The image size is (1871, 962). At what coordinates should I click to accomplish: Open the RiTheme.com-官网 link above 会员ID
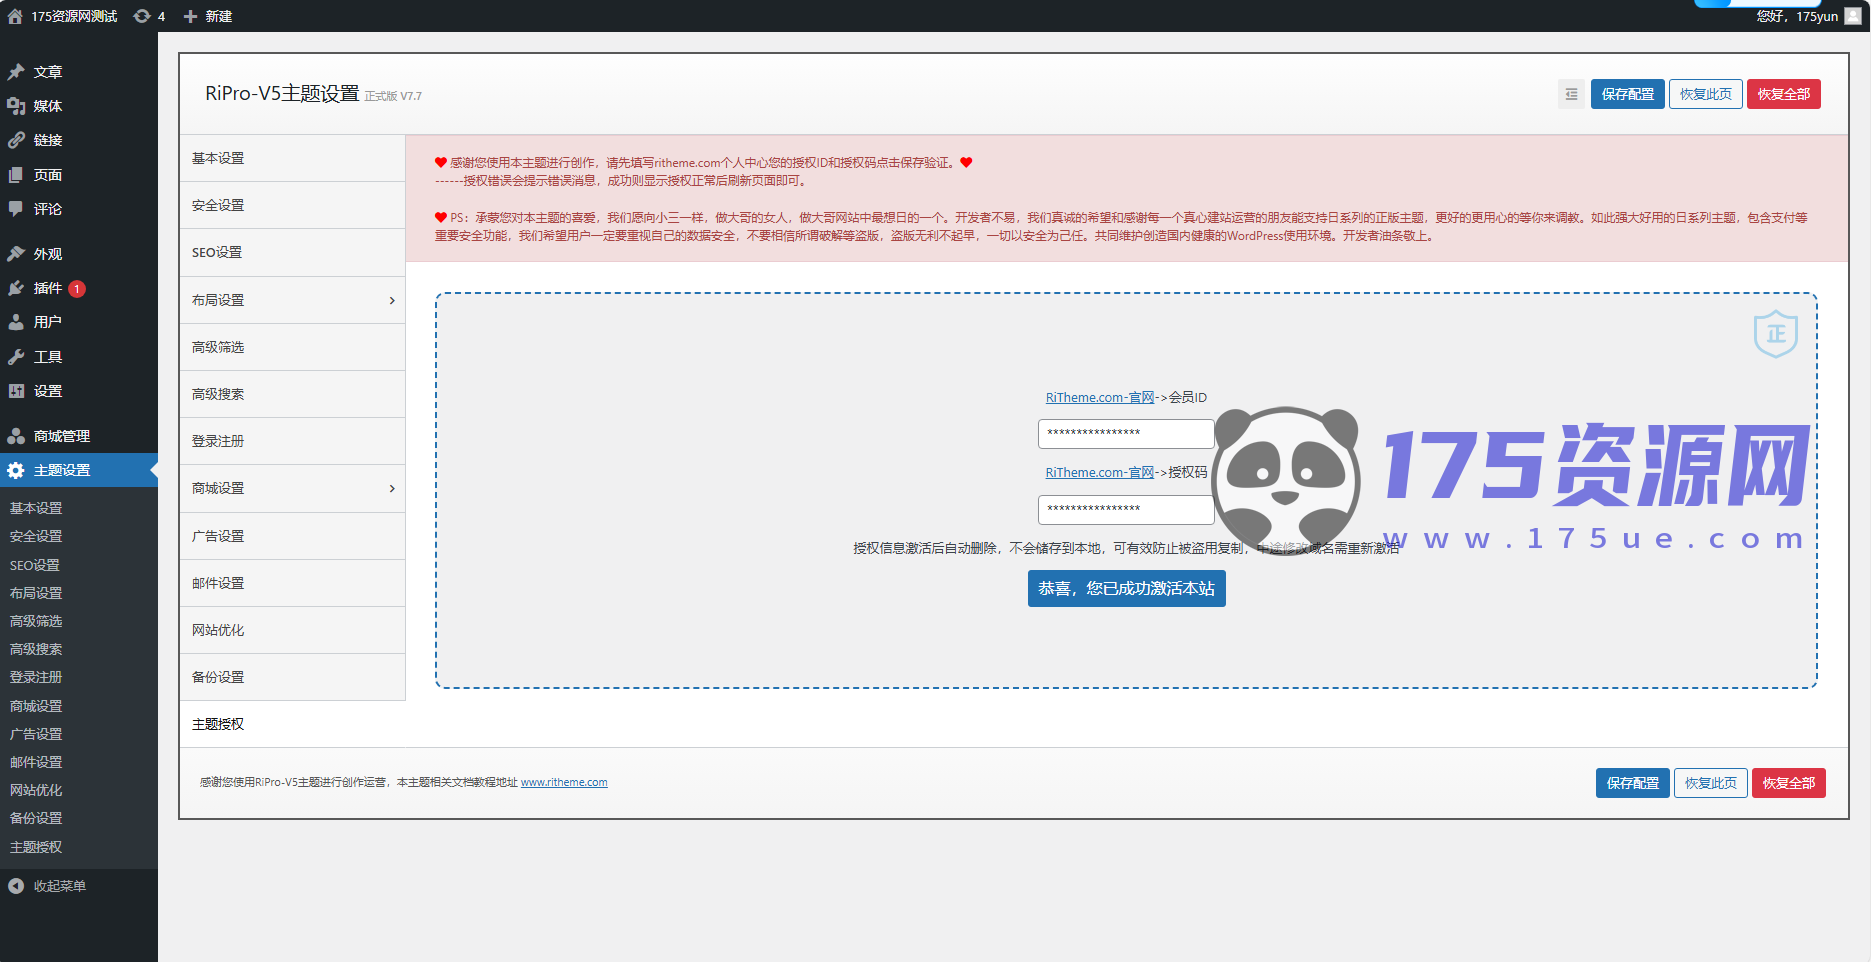click(x=1100, y=397)
